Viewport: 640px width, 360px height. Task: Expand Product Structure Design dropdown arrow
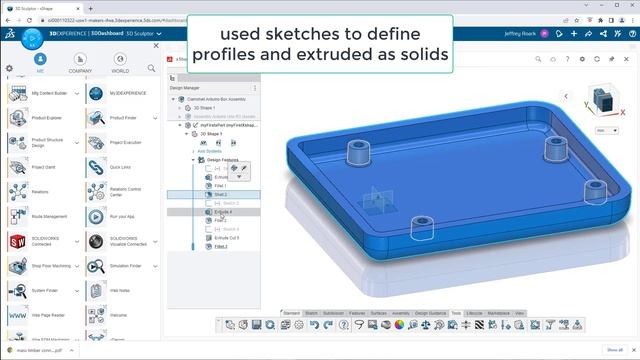pos(77,143)
